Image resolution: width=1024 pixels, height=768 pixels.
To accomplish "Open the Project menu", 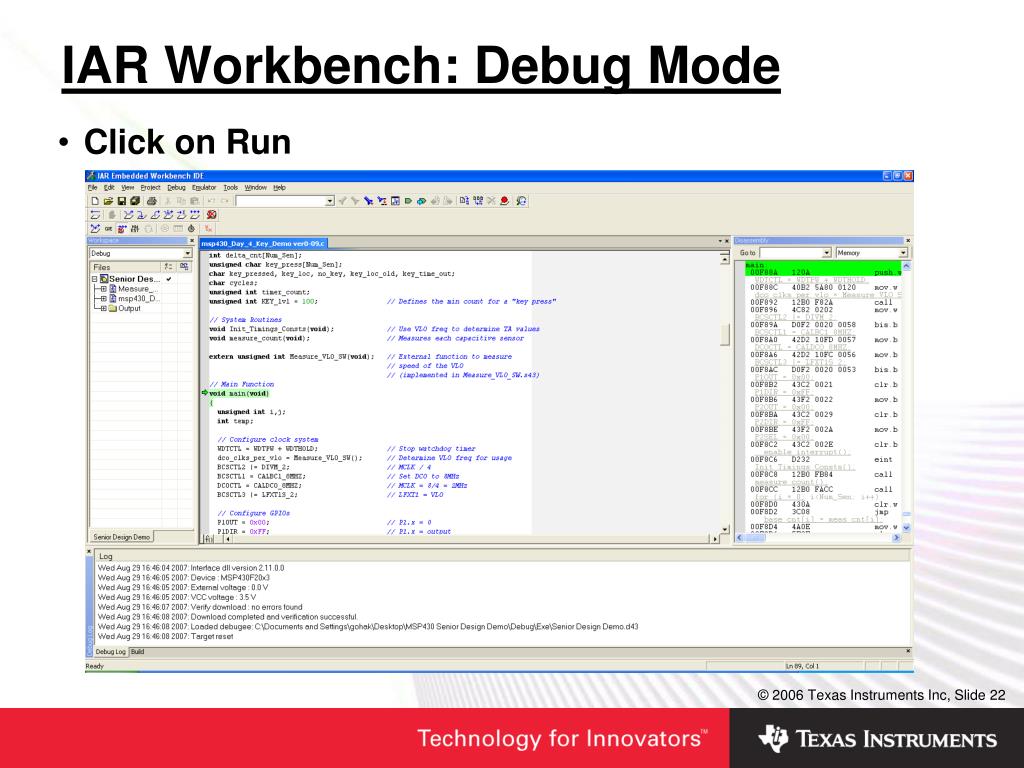I will pyautogui.click(x=150, y=187).
